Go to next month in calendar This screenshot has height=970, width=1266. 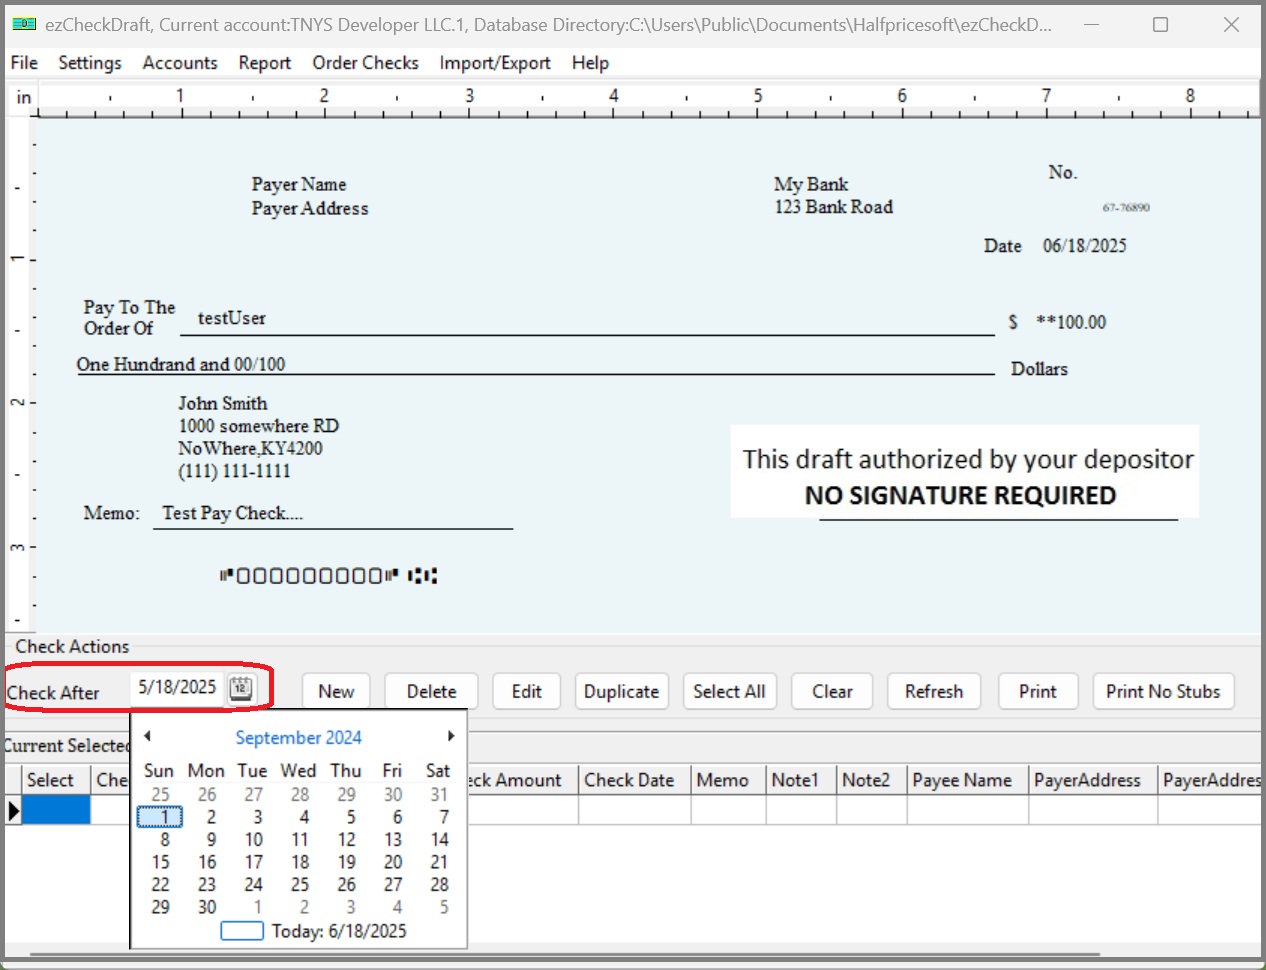451,736
